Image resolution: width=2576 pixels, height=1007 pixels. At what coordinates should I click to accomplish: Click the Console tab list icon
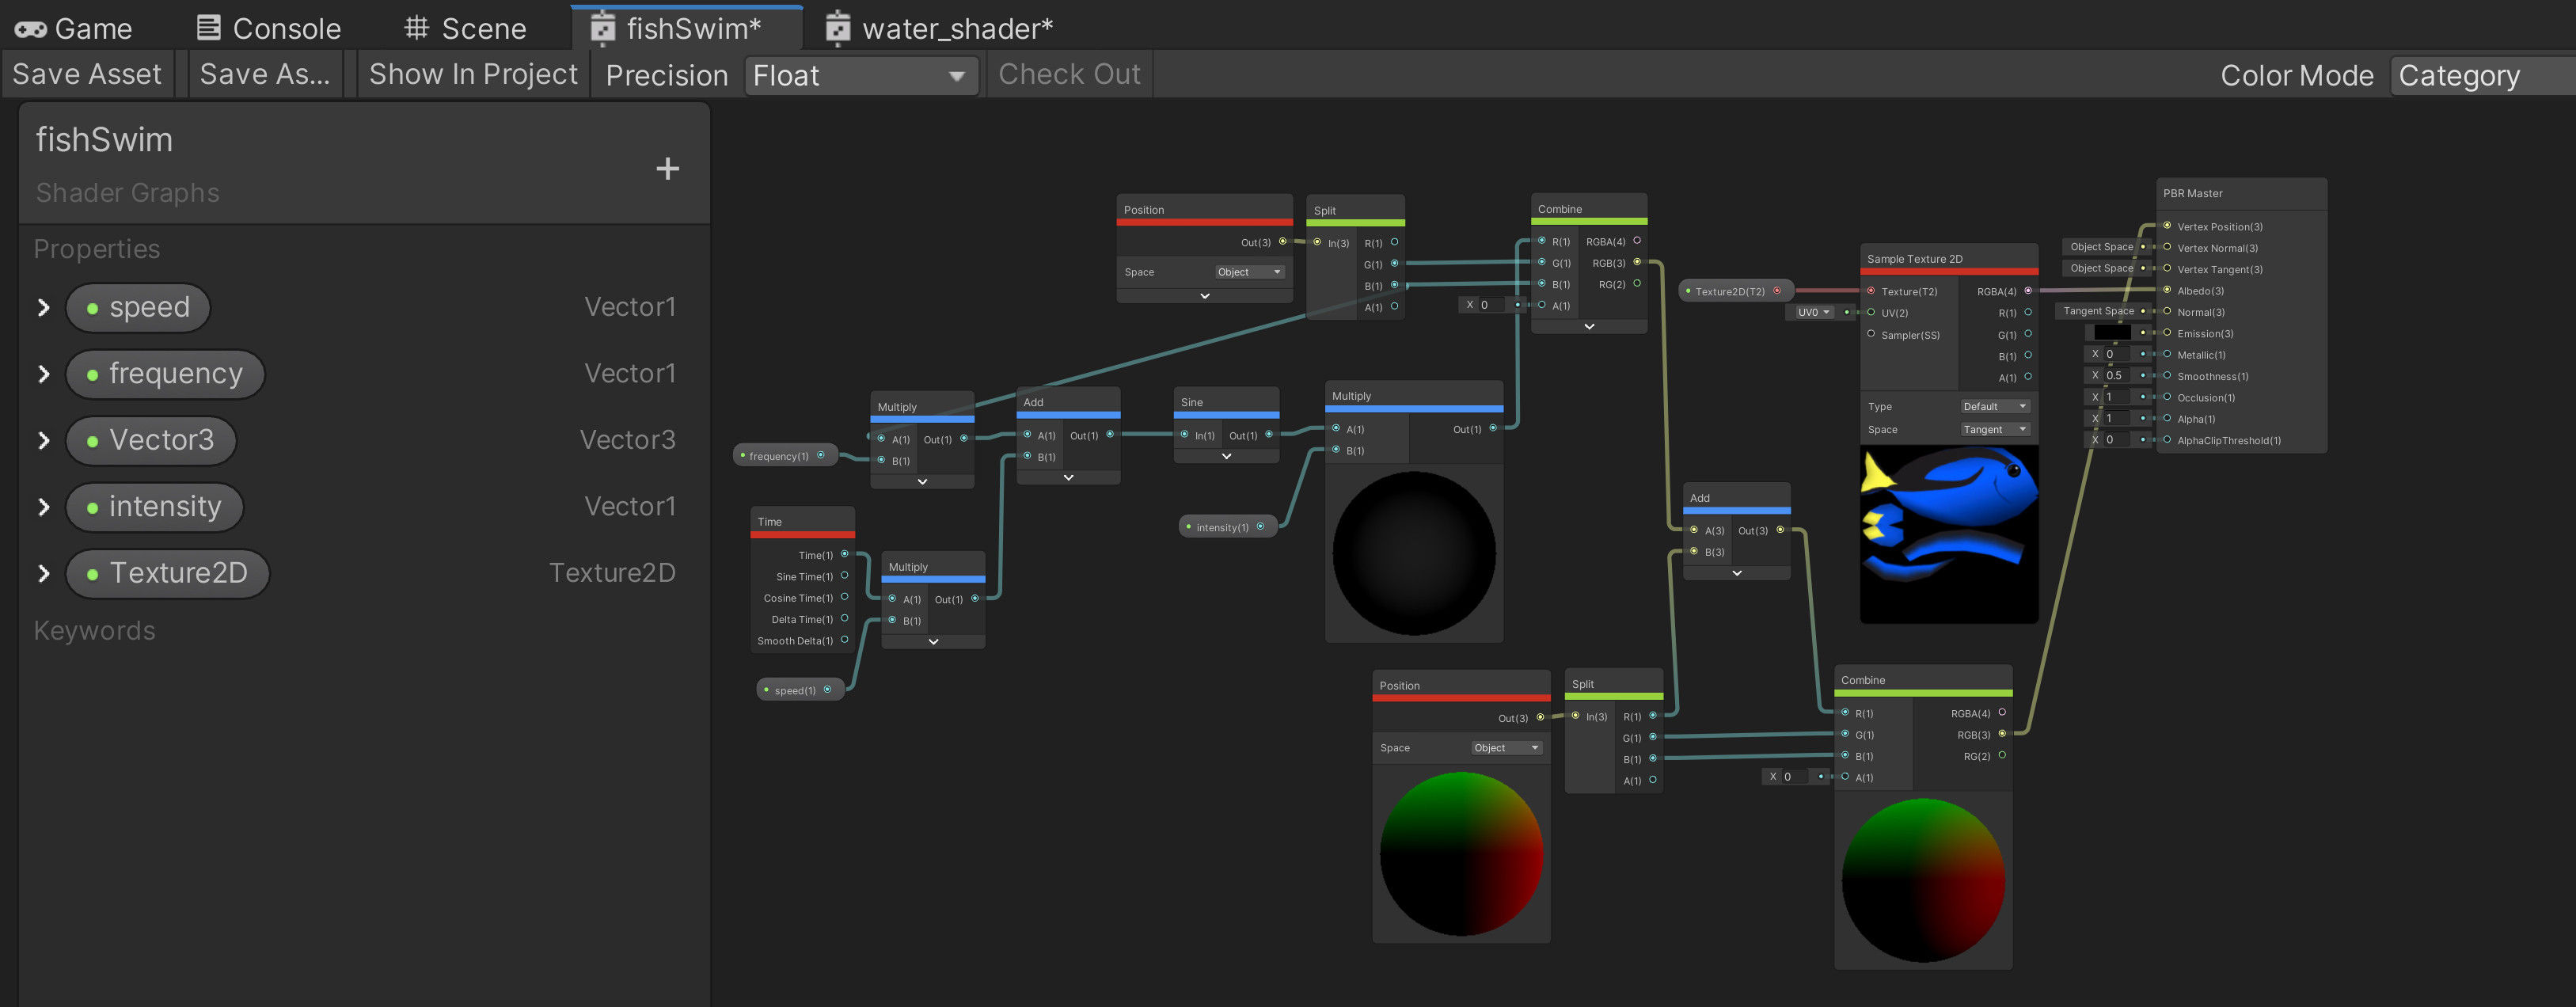pyautogui.click(x=208, y=28)
